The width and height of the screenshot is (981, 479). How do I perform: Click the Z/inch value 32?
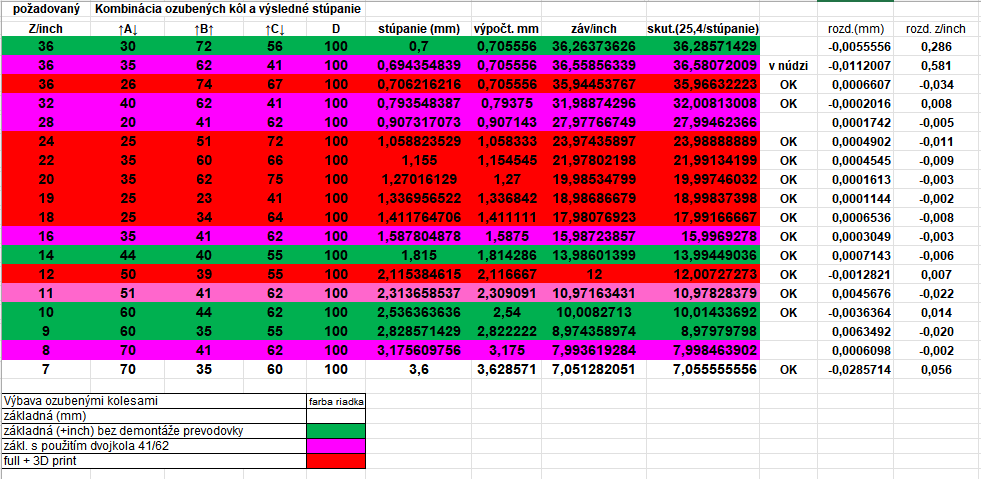point(46,103)
